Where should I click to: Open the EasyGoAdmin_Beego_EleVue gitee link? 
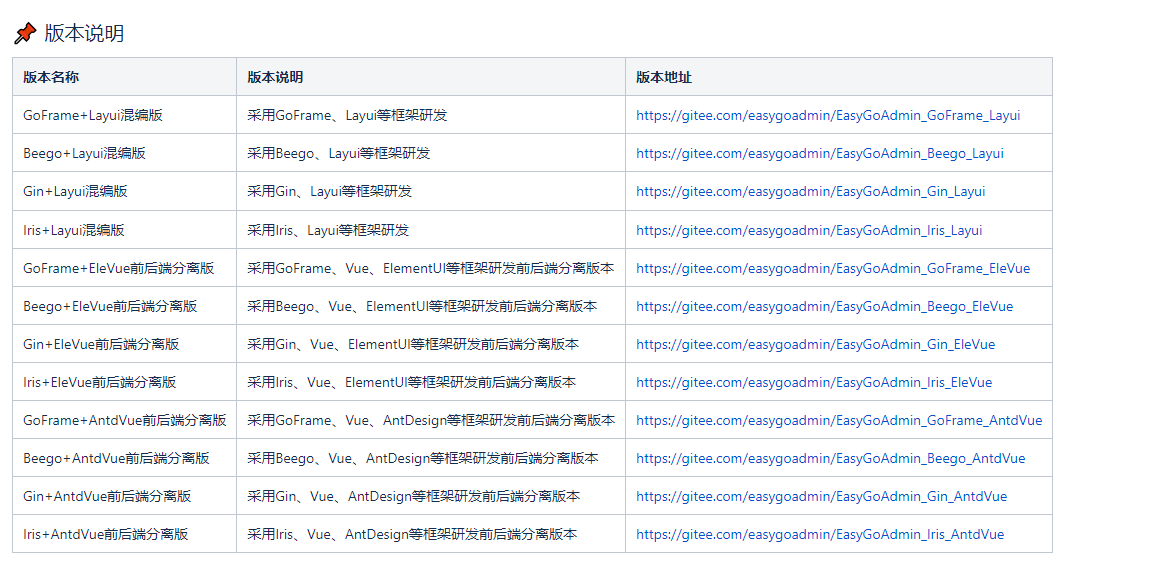pyautogui.click(x=824, y=306)
